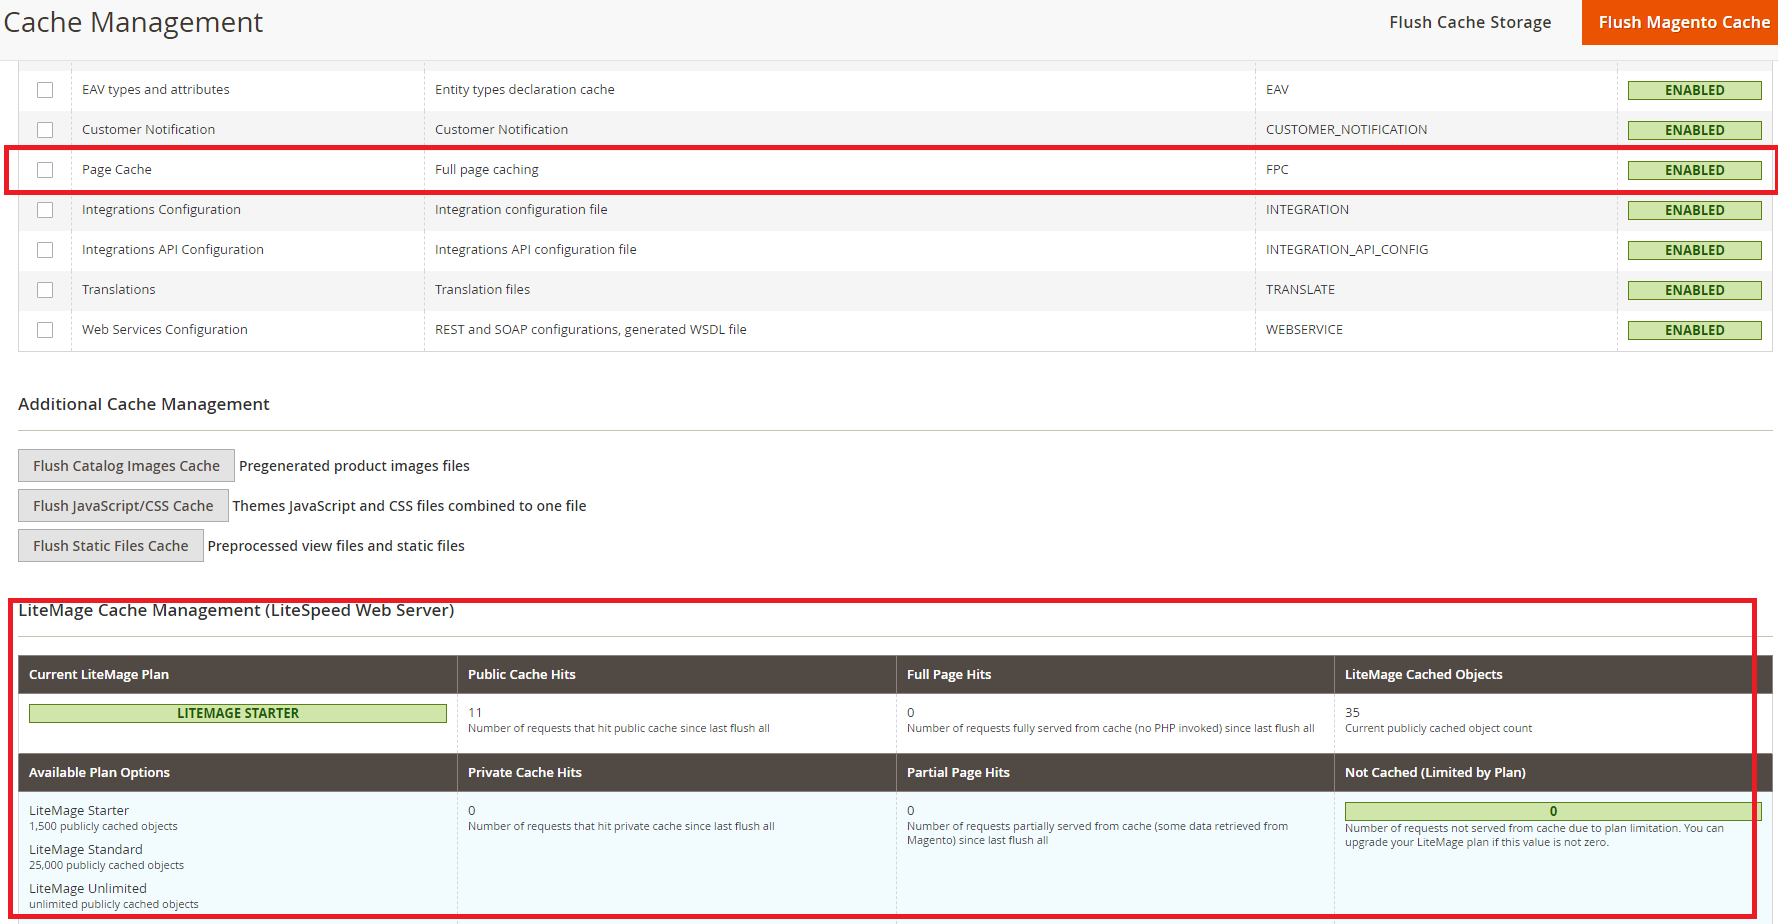This screenshot has width=1778, height=924.
Task: Click the Public Cache Hits value 11
Action: click(x=475, y=713)
